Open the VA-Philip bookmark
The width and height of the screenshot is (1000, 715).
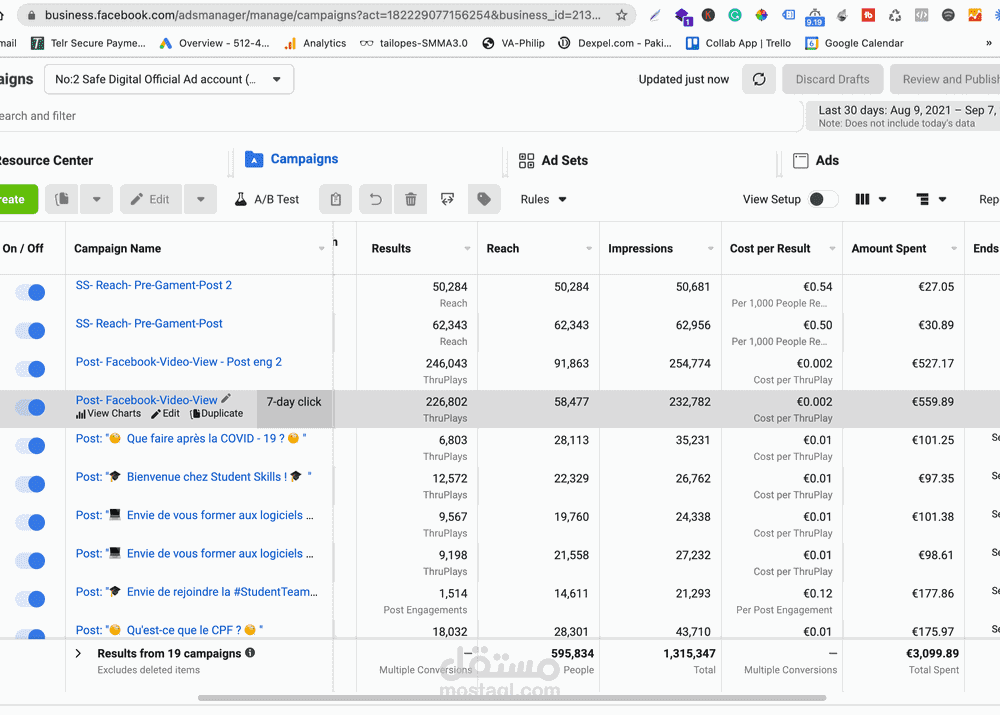click(513, 43)
